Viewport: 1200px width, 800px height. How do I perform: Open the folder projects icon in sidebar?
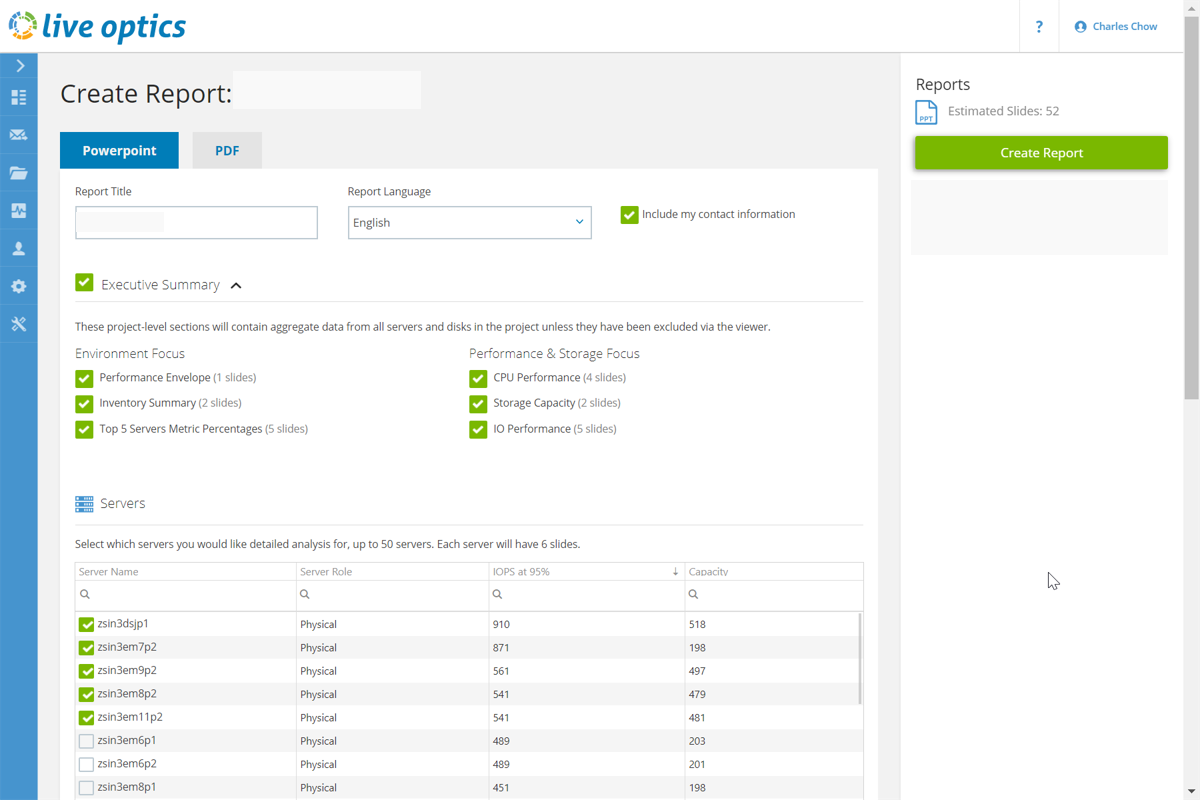point(19,173)
